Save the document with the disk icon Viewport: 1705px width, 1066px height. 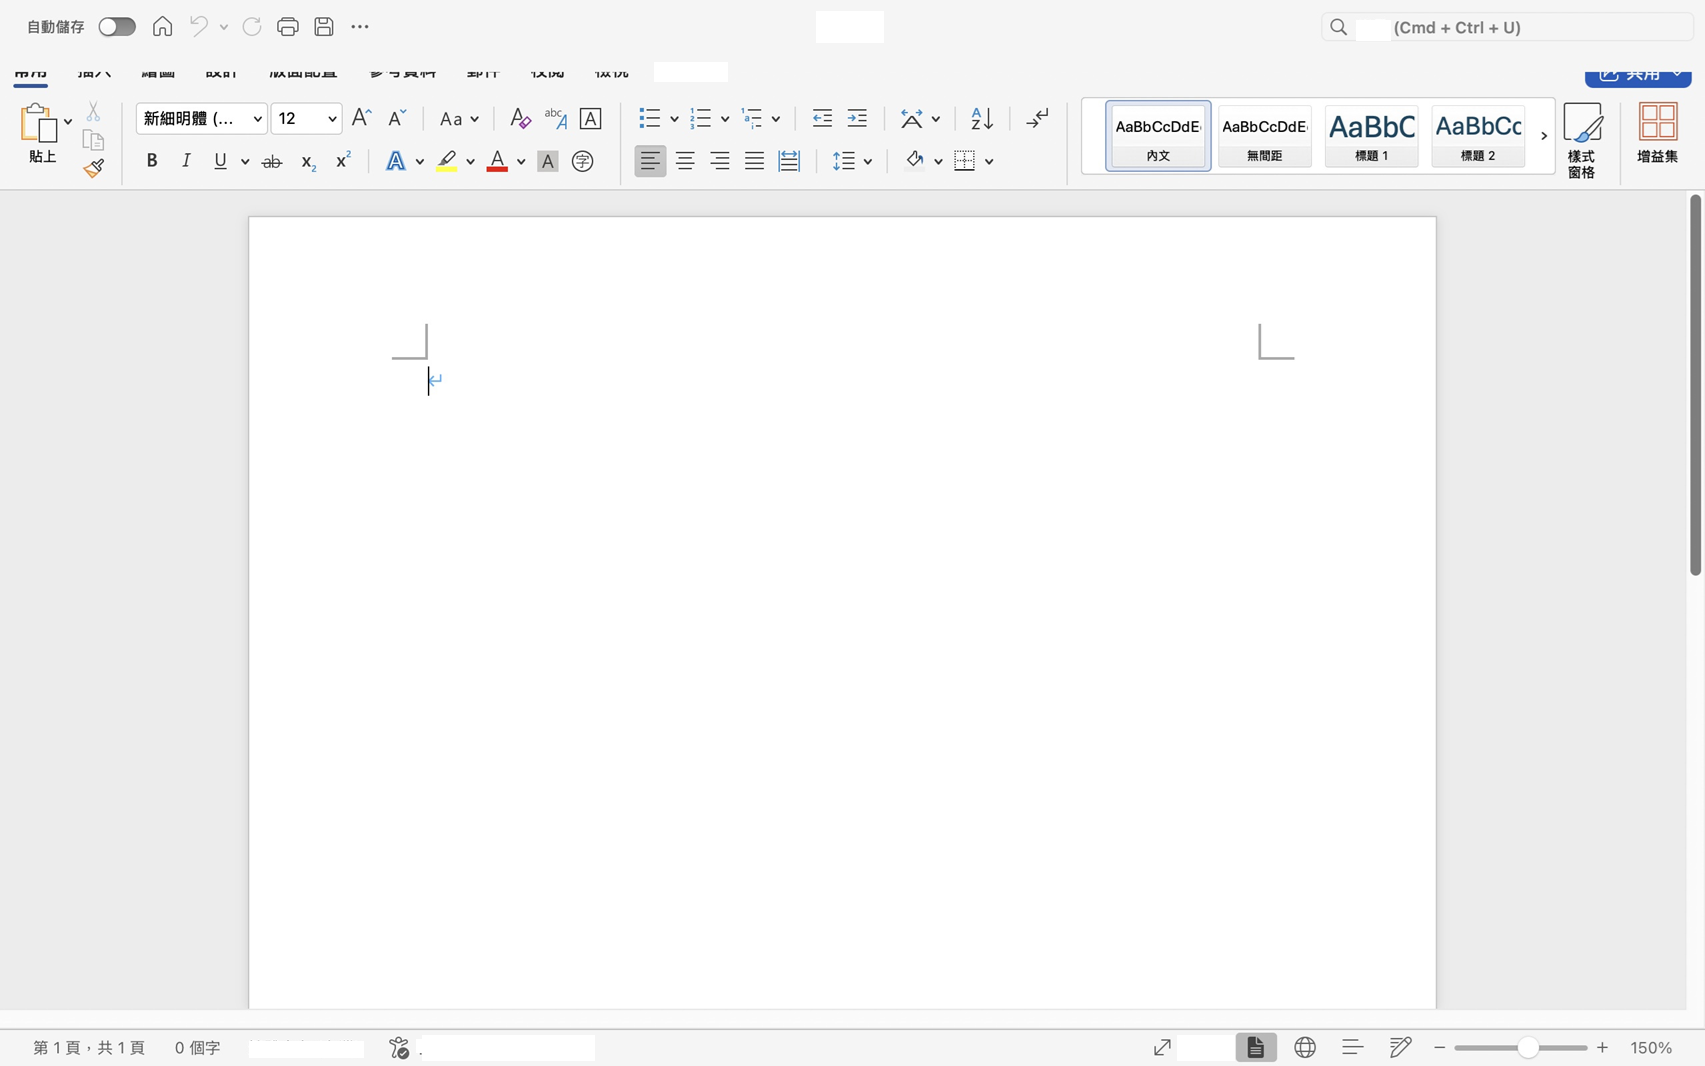pos(324,27)
